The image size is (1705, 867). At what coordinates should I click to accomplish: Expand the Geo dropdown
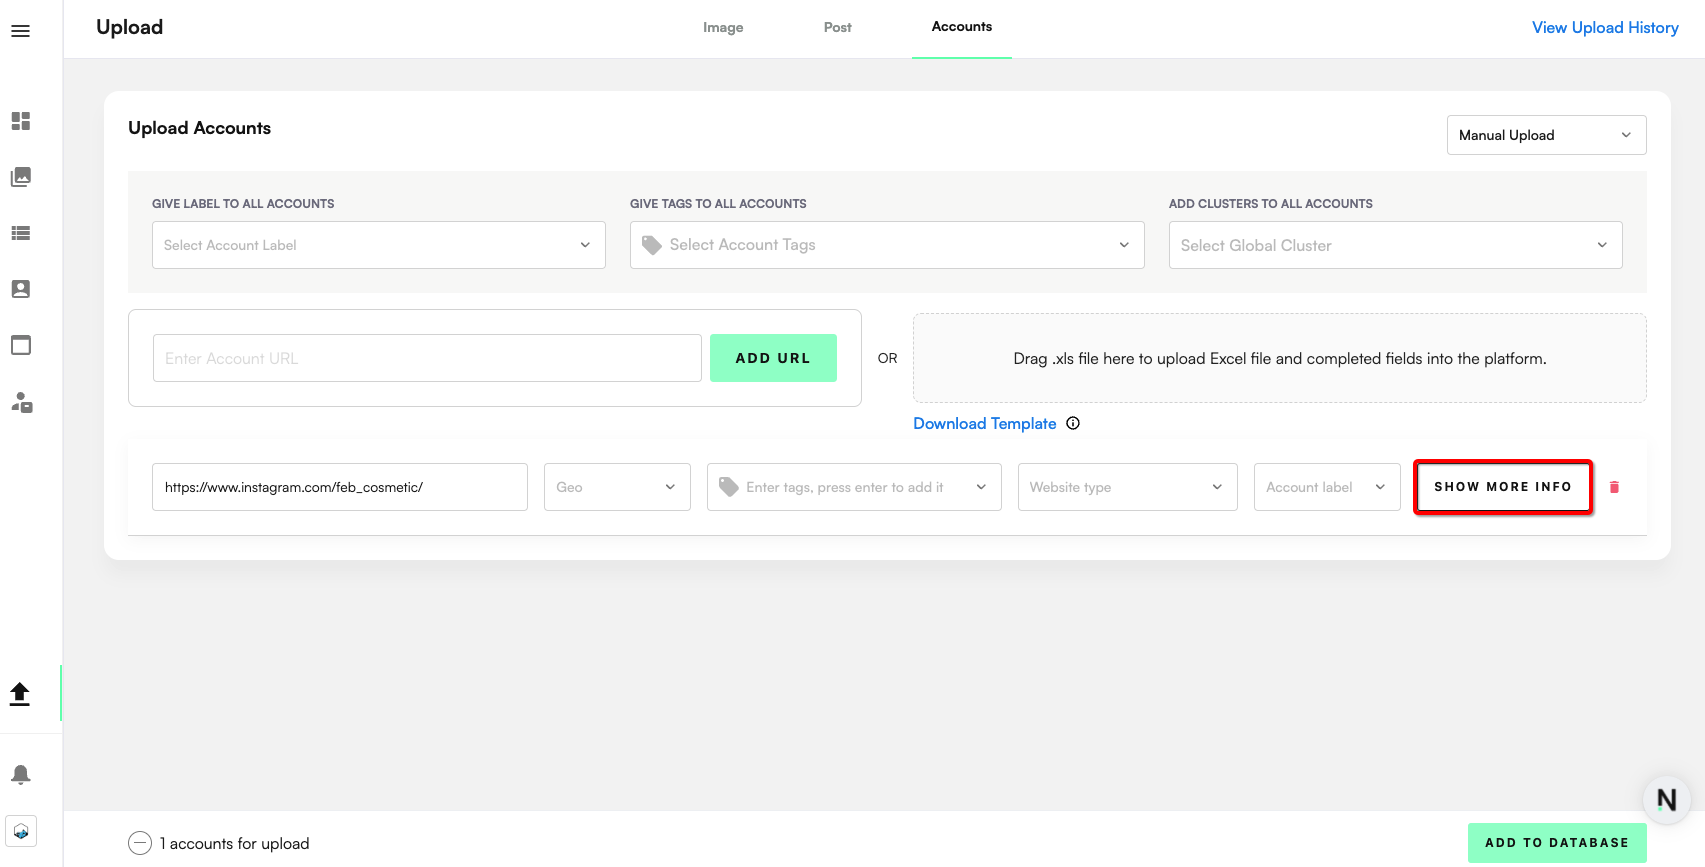[616, 487]
